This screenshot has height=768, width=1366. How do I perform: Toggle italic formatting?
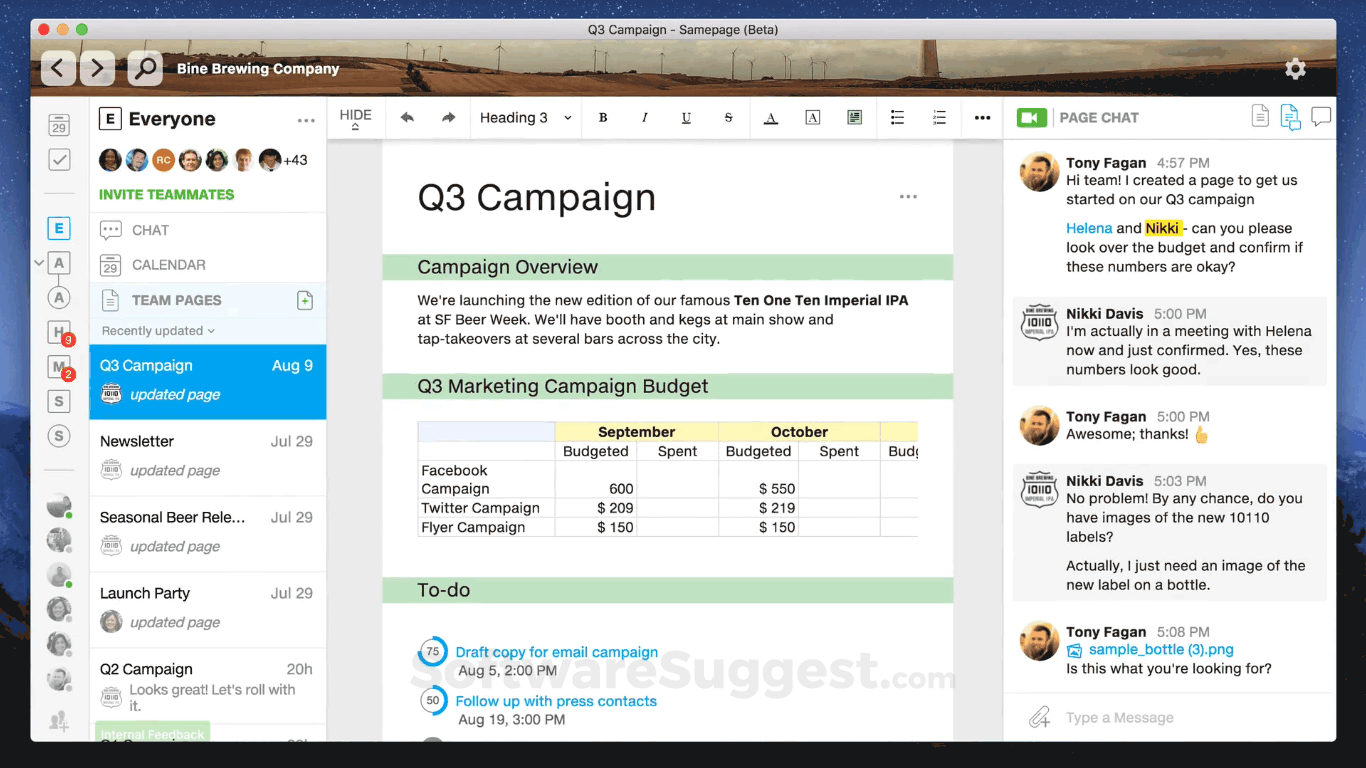645,117
